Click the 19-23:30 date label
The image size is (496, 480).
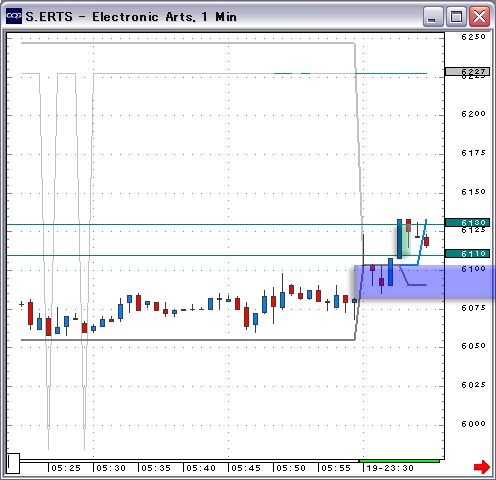(x=390, y=468)
